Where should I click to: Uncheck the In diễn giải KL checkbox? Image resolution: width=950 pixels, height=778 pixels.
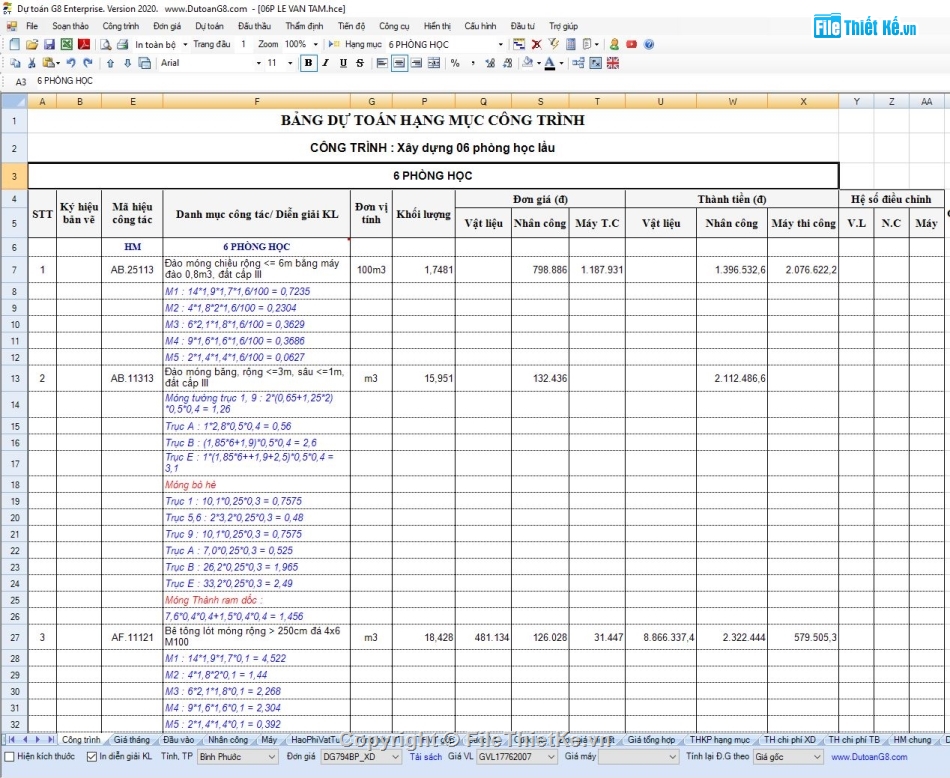point(91,757)
